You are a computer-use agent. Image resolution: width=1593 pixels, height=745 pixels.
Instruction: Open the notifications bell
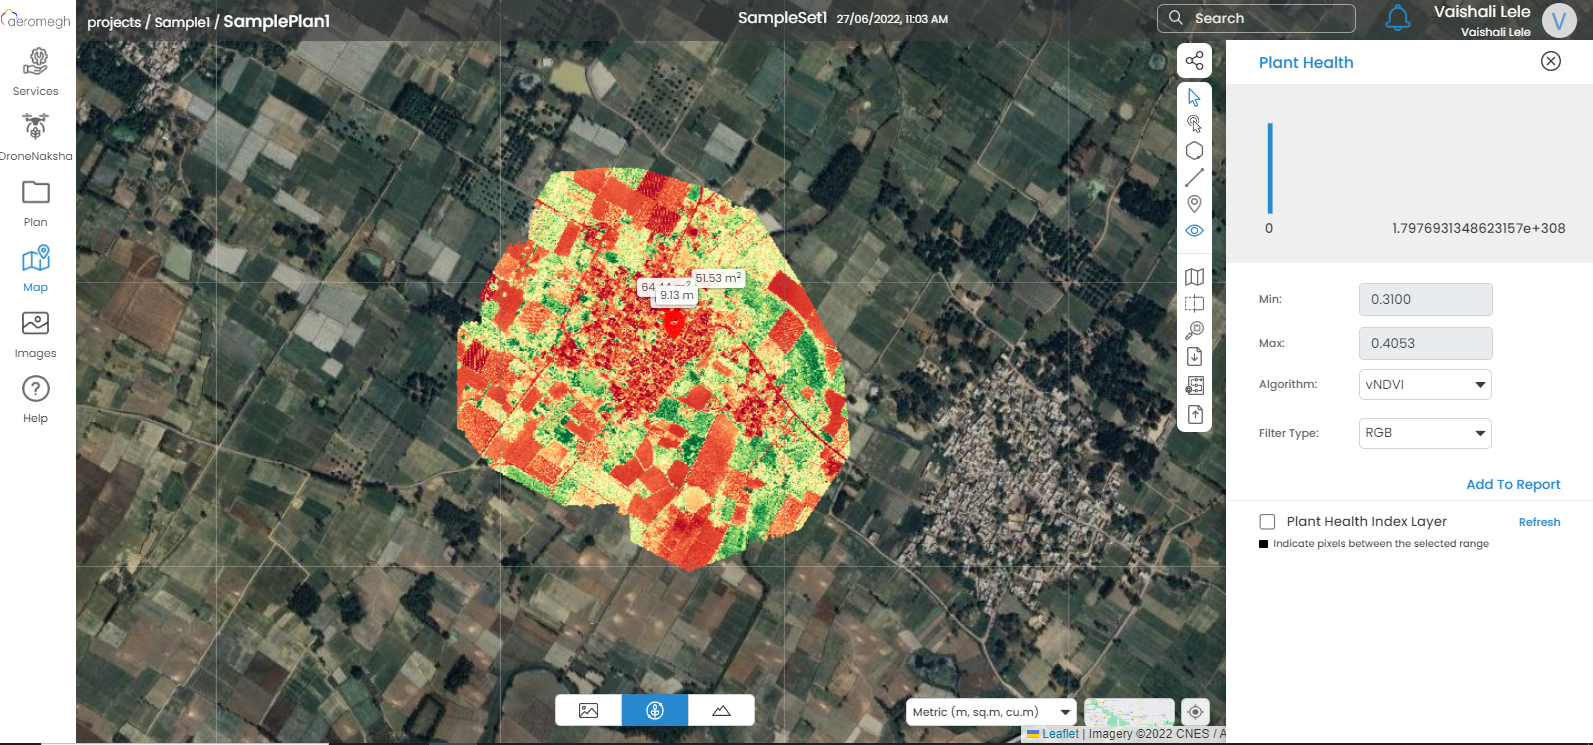pos(1397,18)
